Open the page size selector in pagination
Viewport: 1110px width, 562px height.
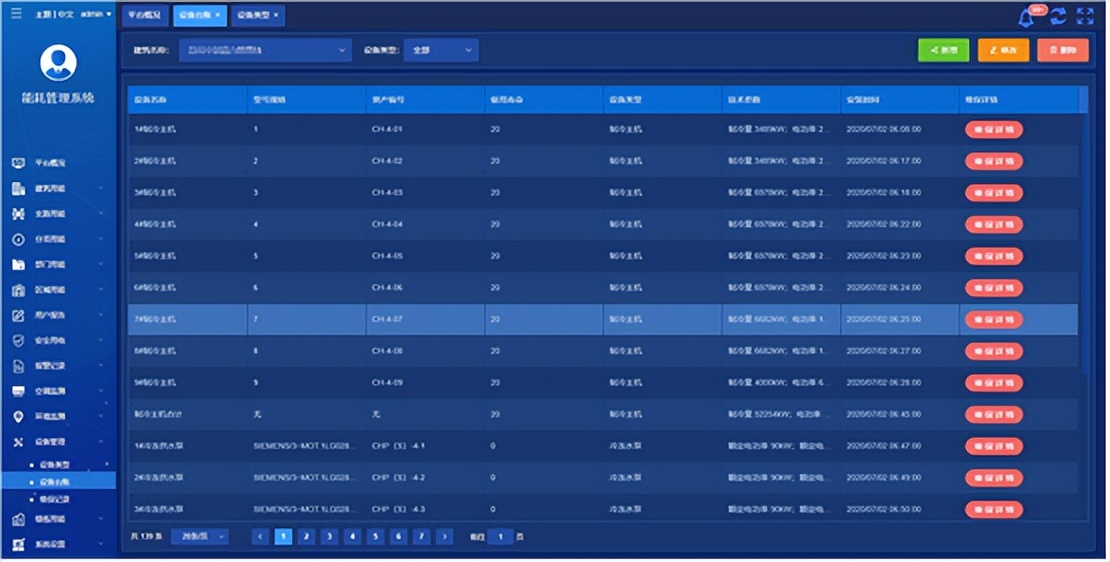pyautogui.click(x=199, y=537)
